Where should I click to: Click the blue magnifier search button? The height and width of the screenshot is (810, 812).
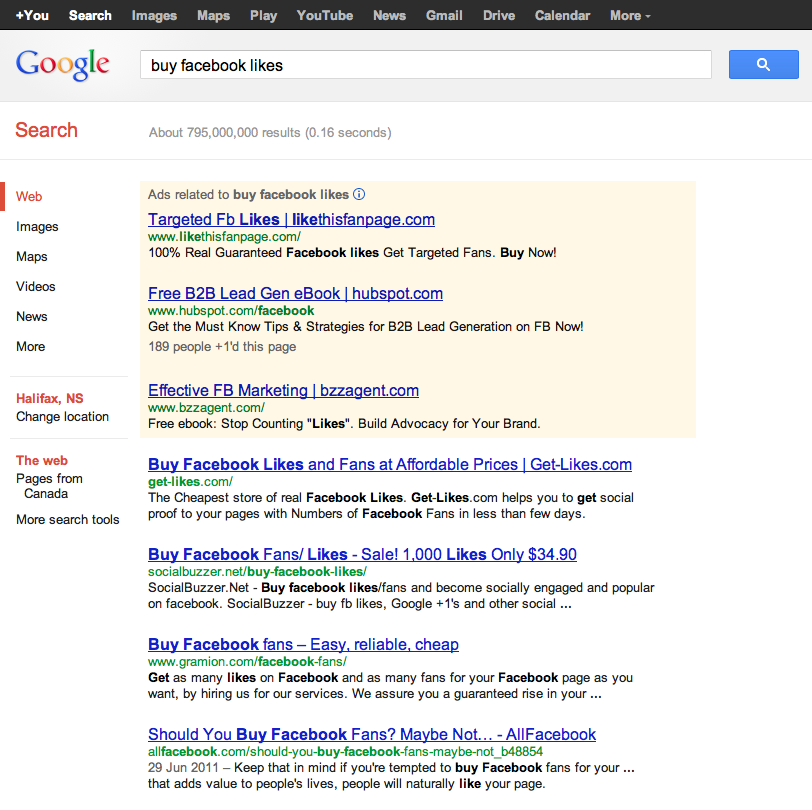click(763, 65)
